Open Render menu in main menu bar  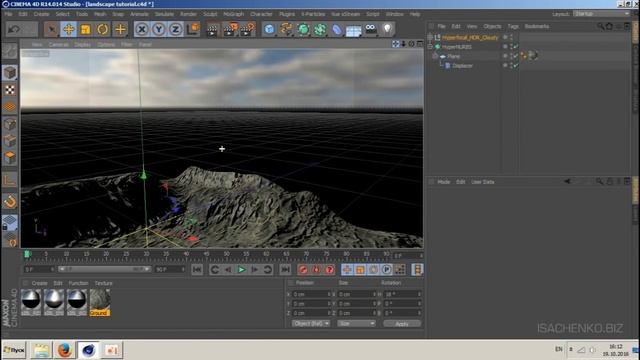pos(188,14)
